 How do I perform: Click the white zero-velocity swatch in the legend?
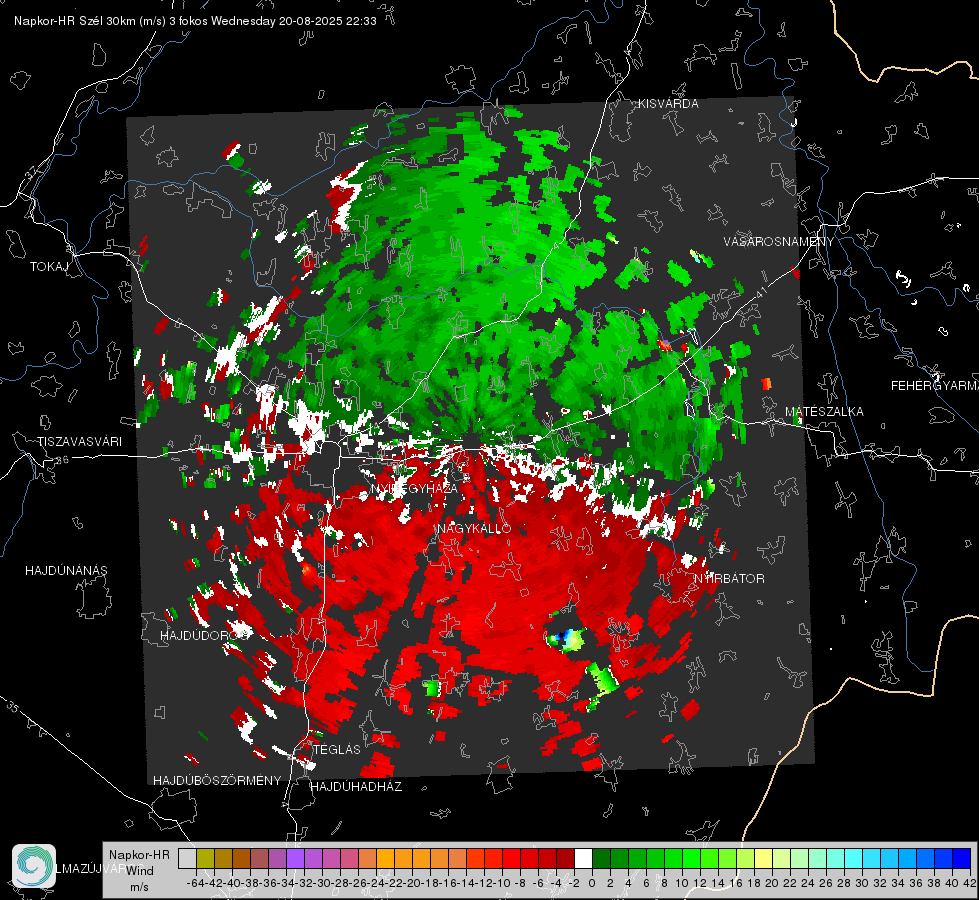point(583,859)
